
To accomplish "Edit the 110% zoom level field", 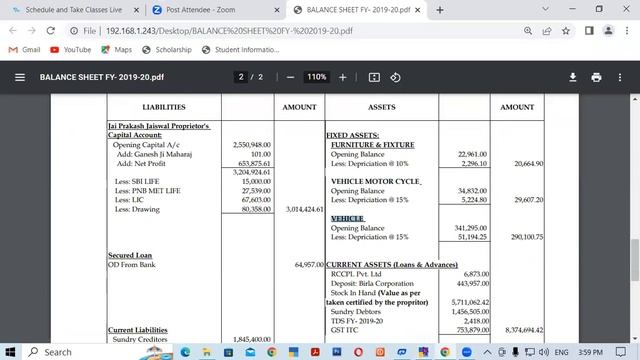I will coord(316,77).
